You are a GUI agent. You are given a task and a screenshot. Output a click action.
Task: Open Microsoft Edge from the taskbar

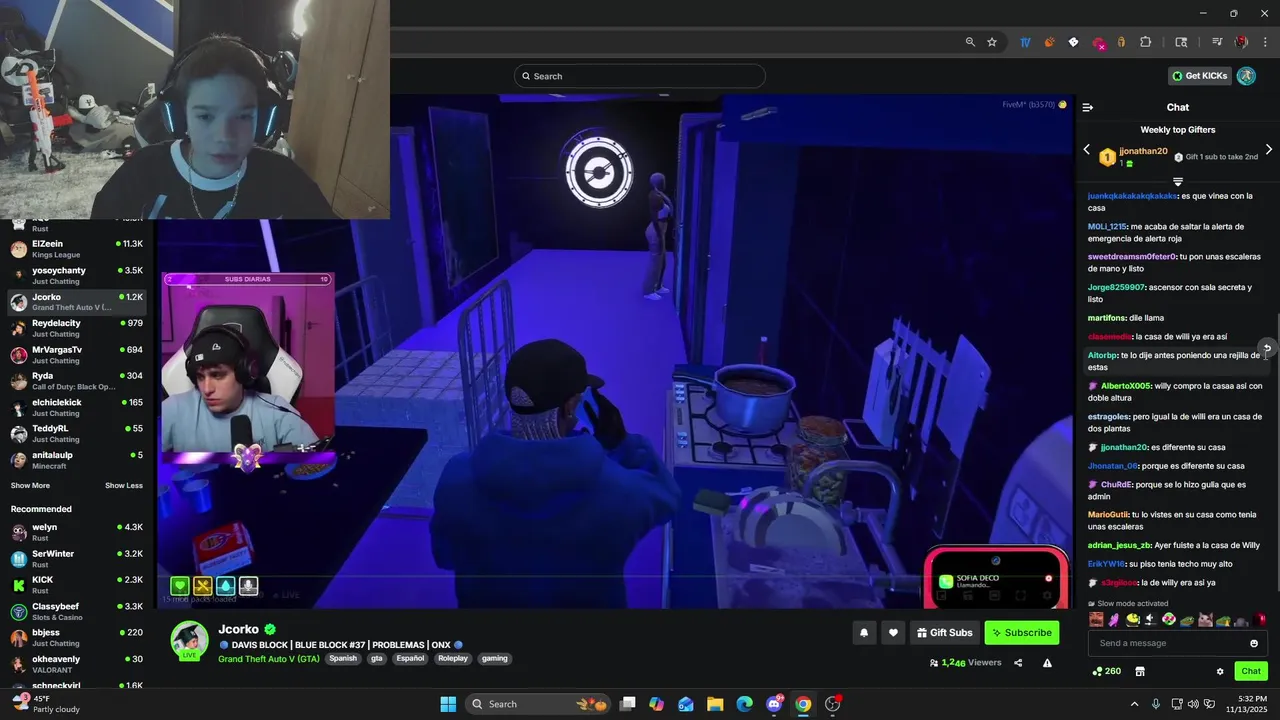pos(744,704)
